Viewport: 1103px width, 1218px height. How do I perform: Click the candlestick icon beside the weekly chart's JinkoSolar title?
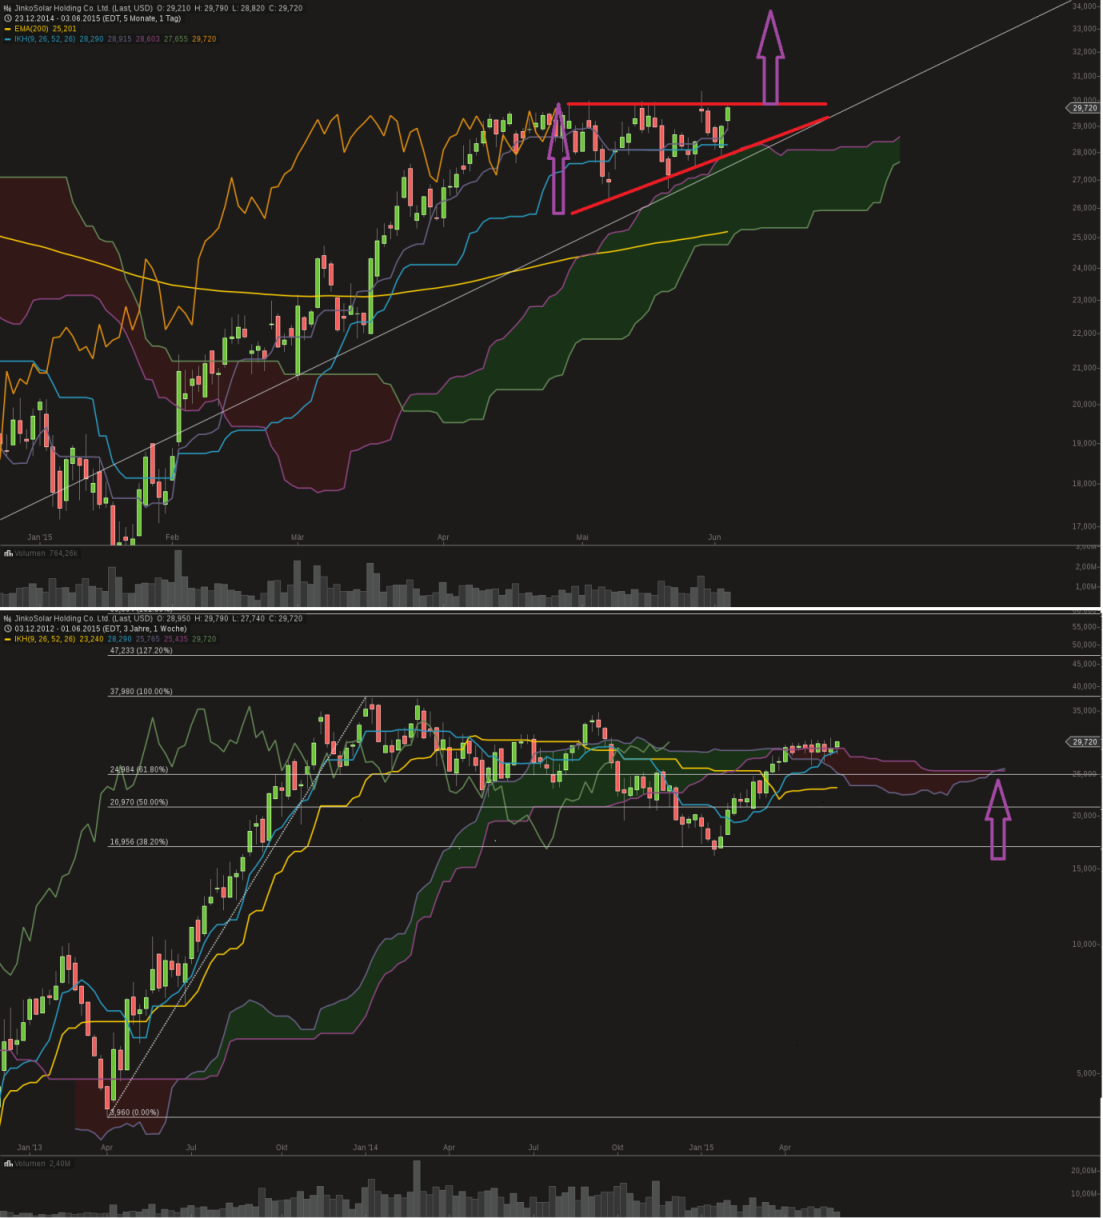(x=8, y=619)
